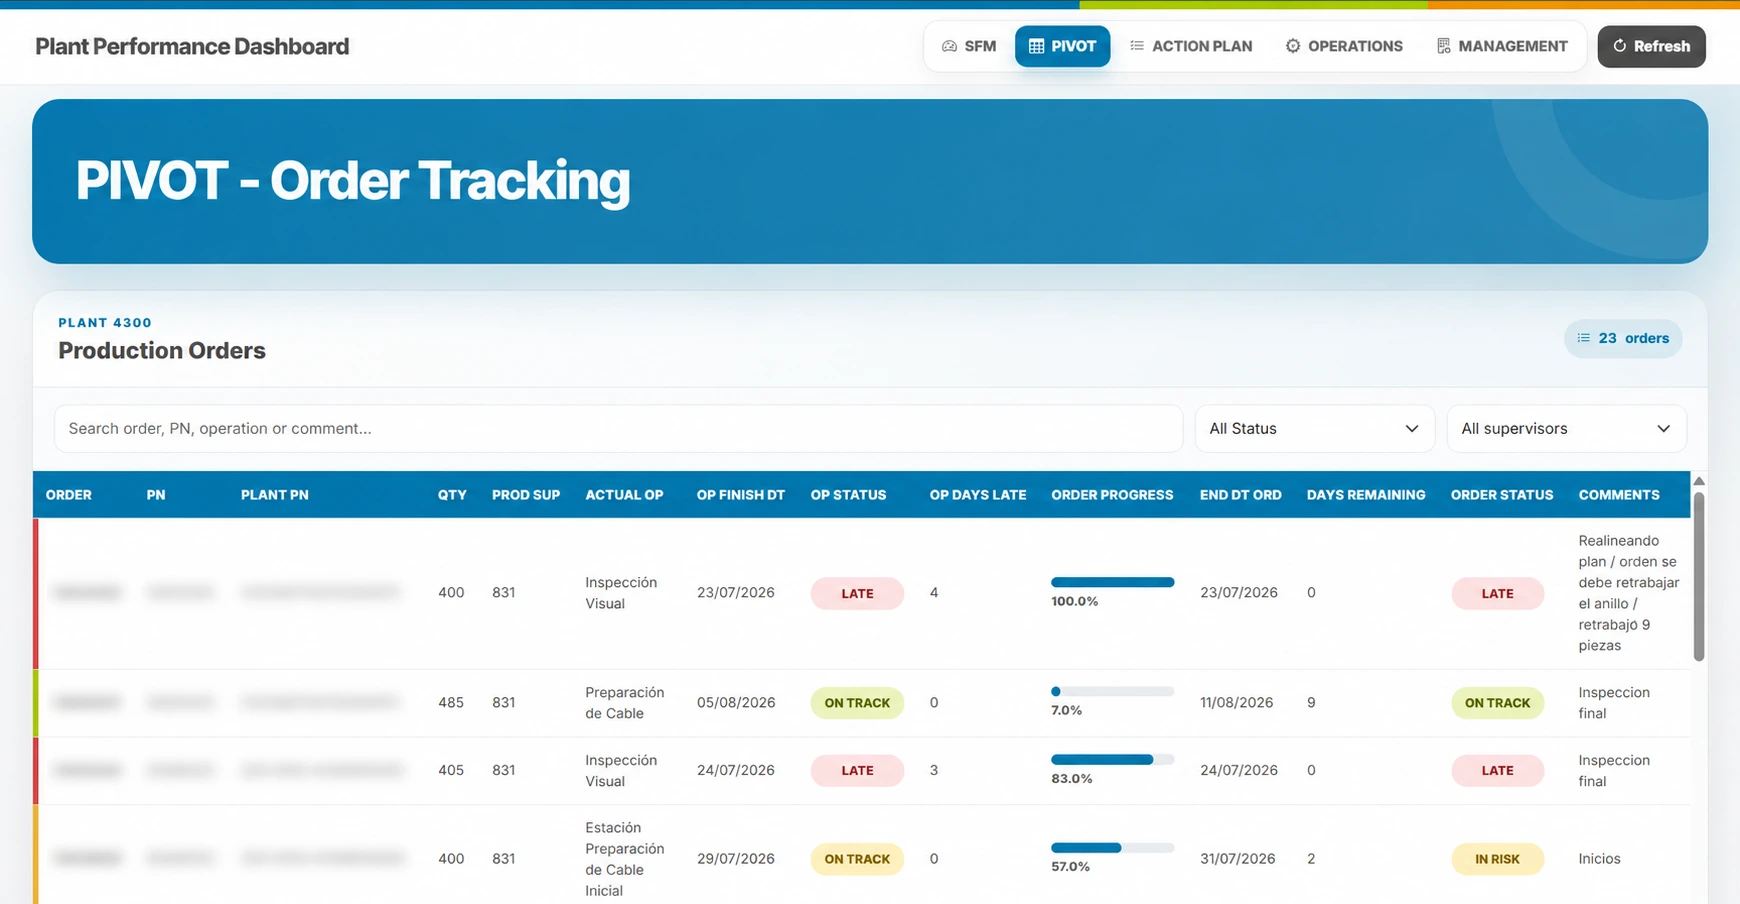Click the PLANT PN column header
Viewport: 1740px width, 904px height.
[275, 495]
